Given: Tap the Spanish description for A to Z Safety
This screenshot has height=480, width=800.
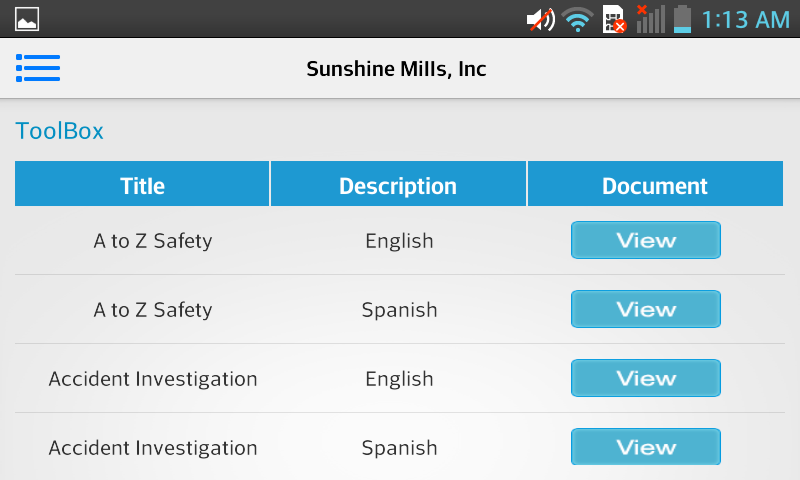Looking at the screenshot, I should 399,310.
